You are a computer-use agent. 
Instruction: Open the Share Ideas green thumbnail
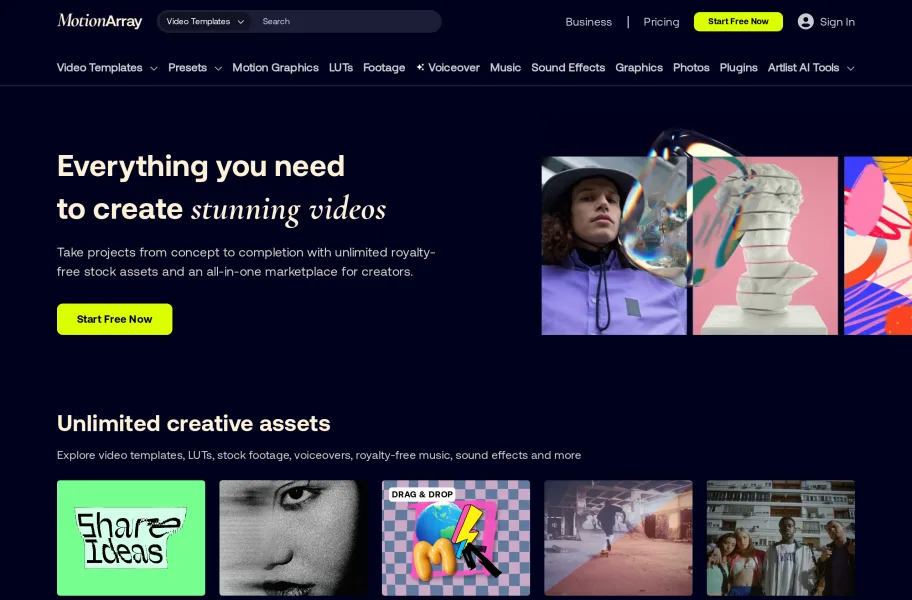click(x=131, y=538)
